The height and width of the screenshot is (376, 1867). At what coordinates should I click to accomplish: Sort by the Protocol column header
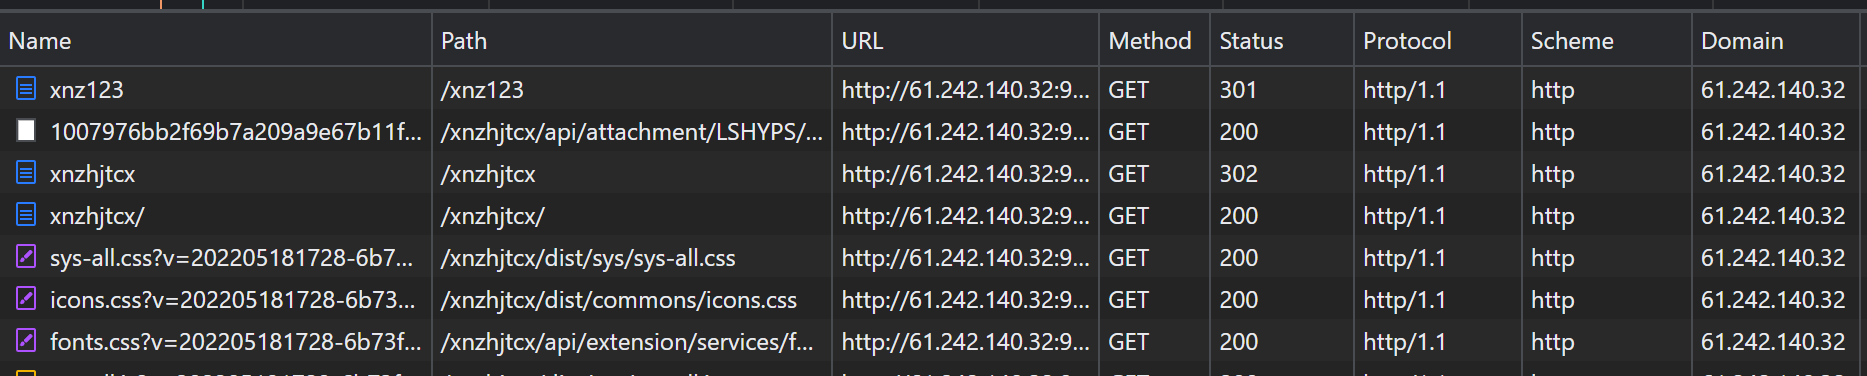point(1407,41)
